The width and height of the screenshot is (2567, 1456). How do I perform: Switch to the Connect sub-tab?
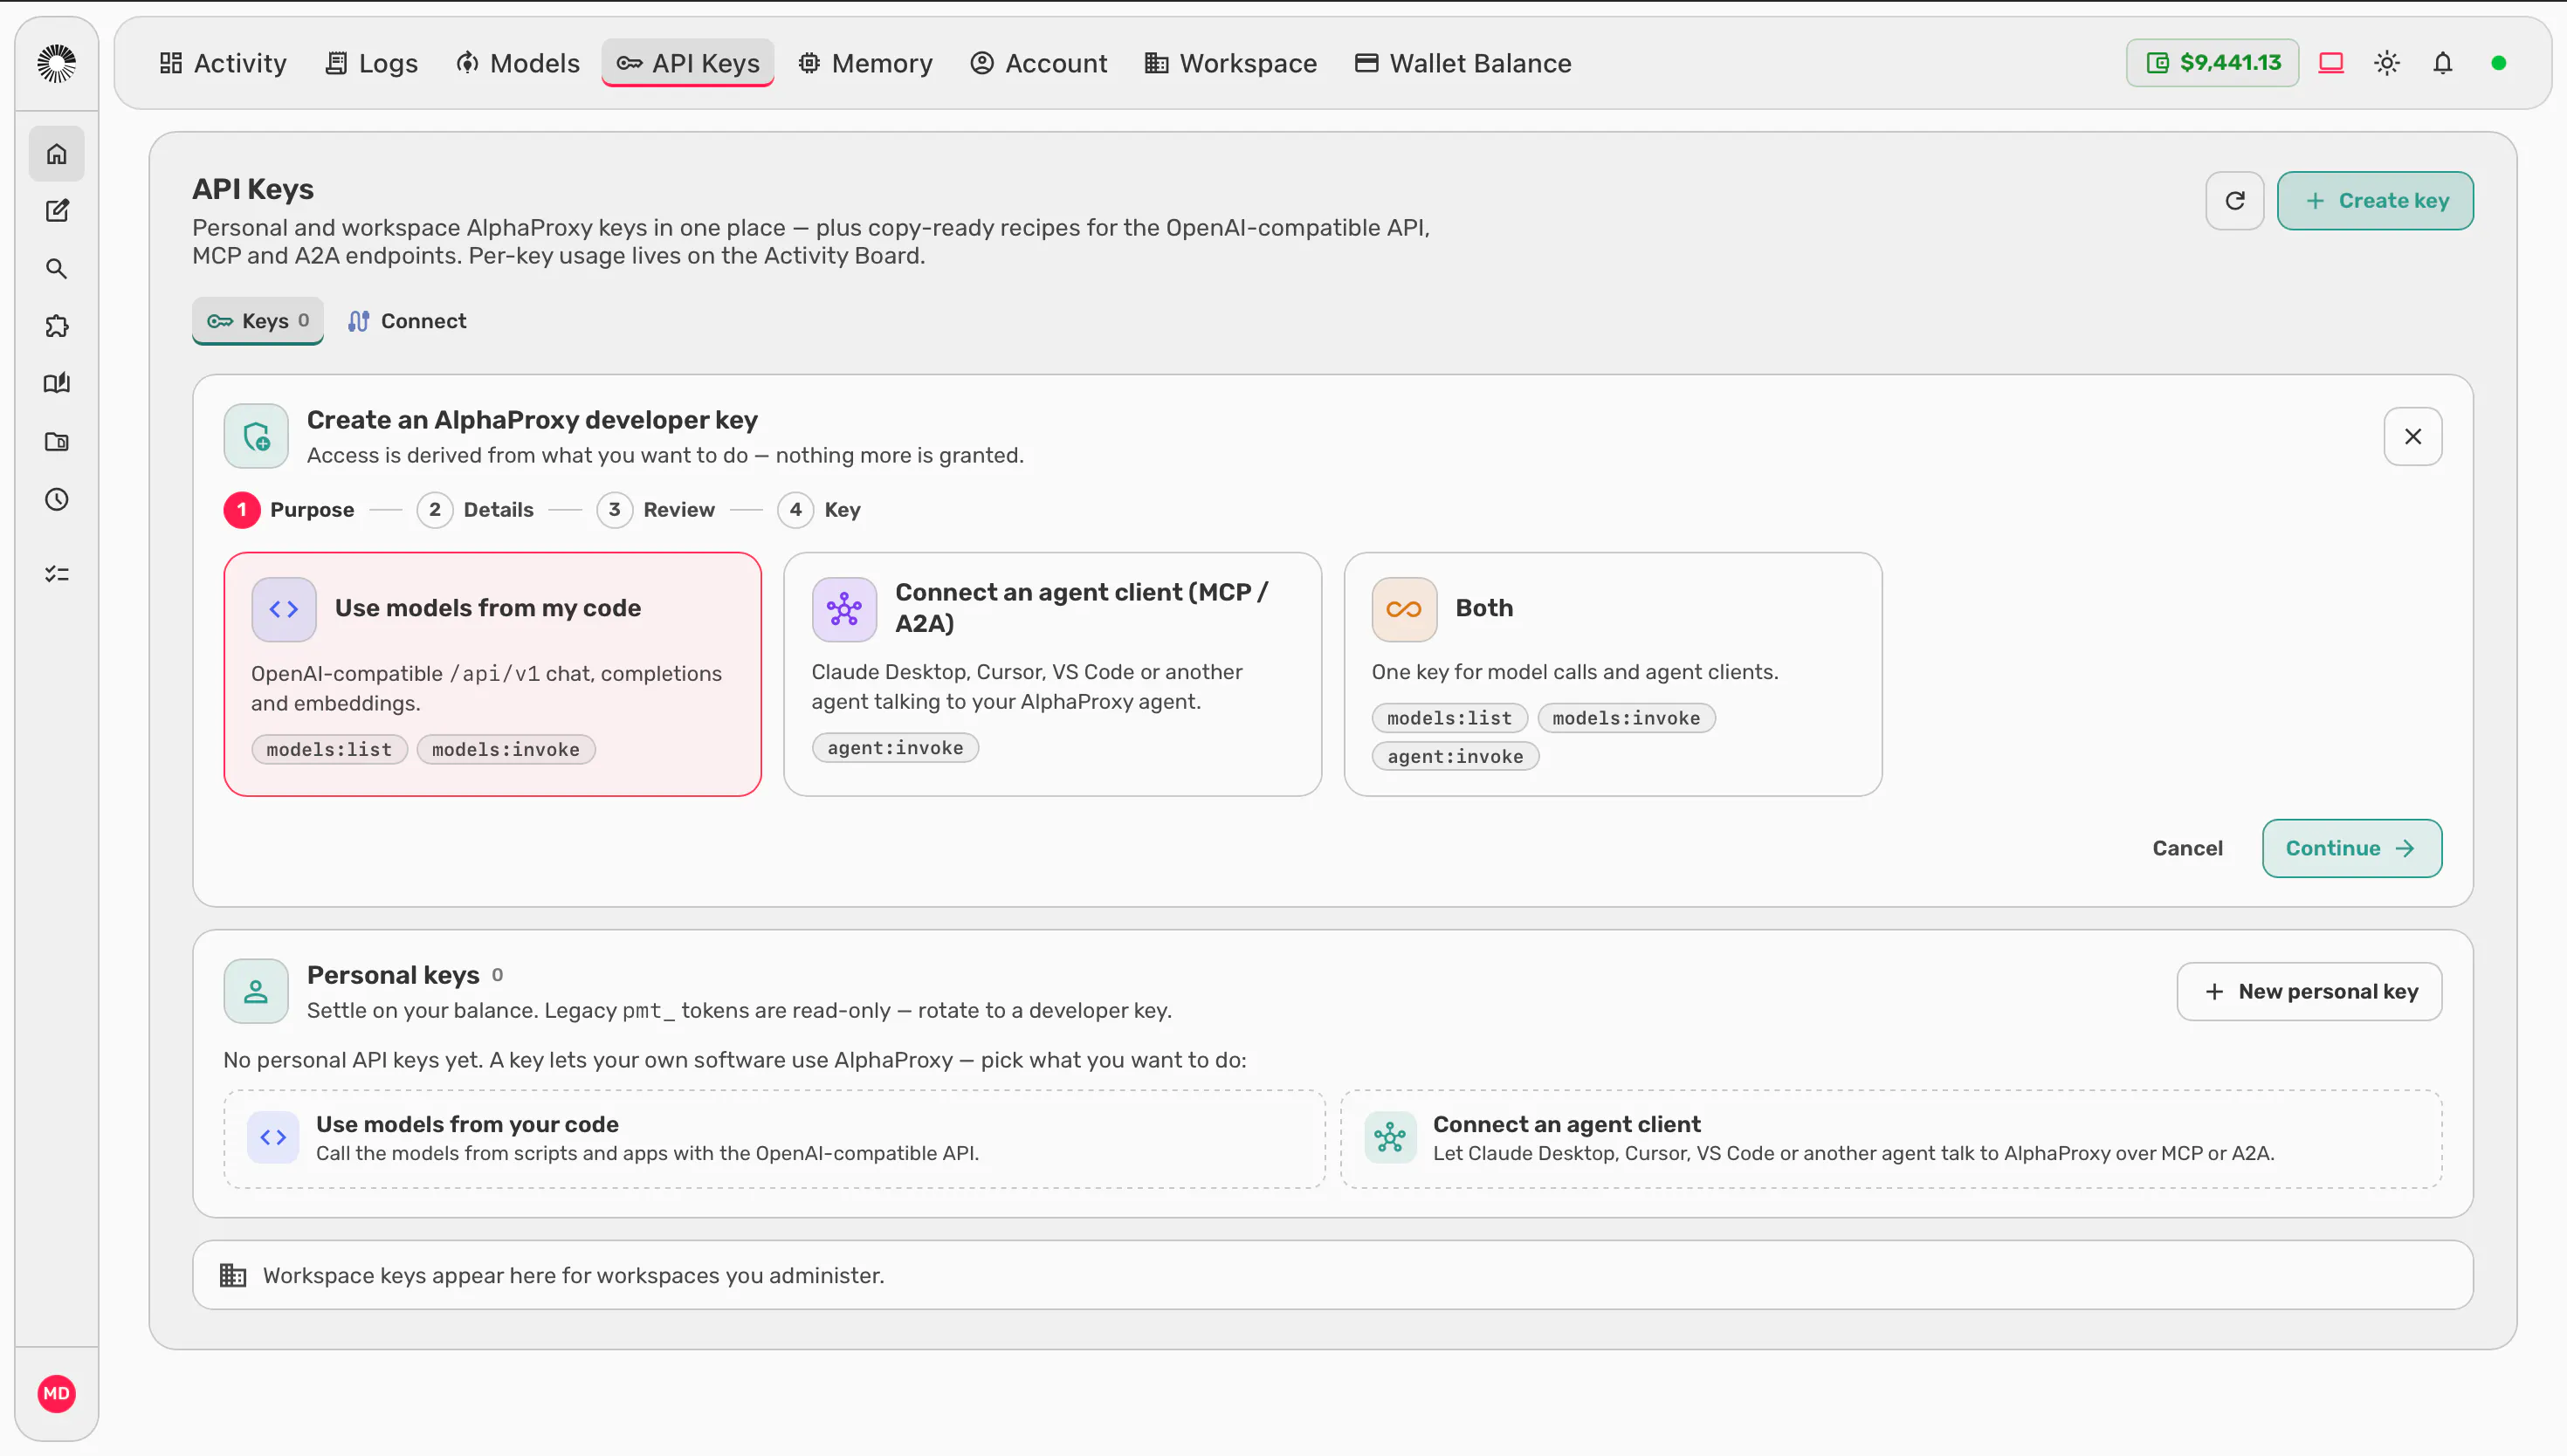click(407, 321)
